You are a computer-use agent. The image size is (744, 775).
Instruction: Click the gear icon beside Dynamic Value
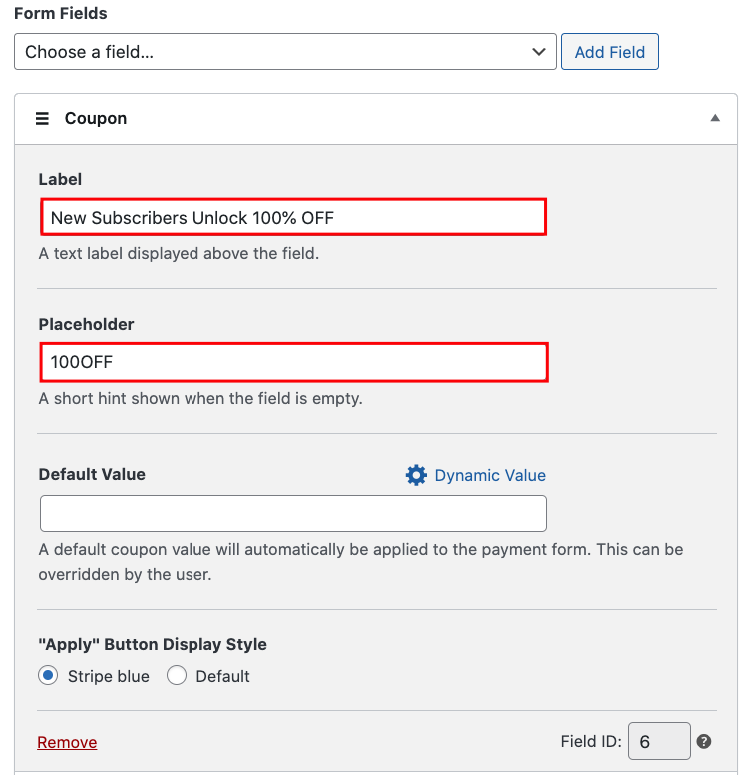pos(416,475)
